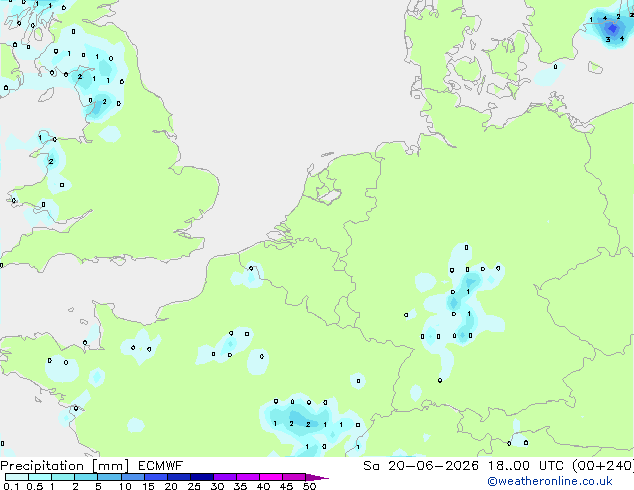Click the 20–25 mm legend color swatch
The height and width of the screenshot is (490, 634).
[x=178, y=477]
